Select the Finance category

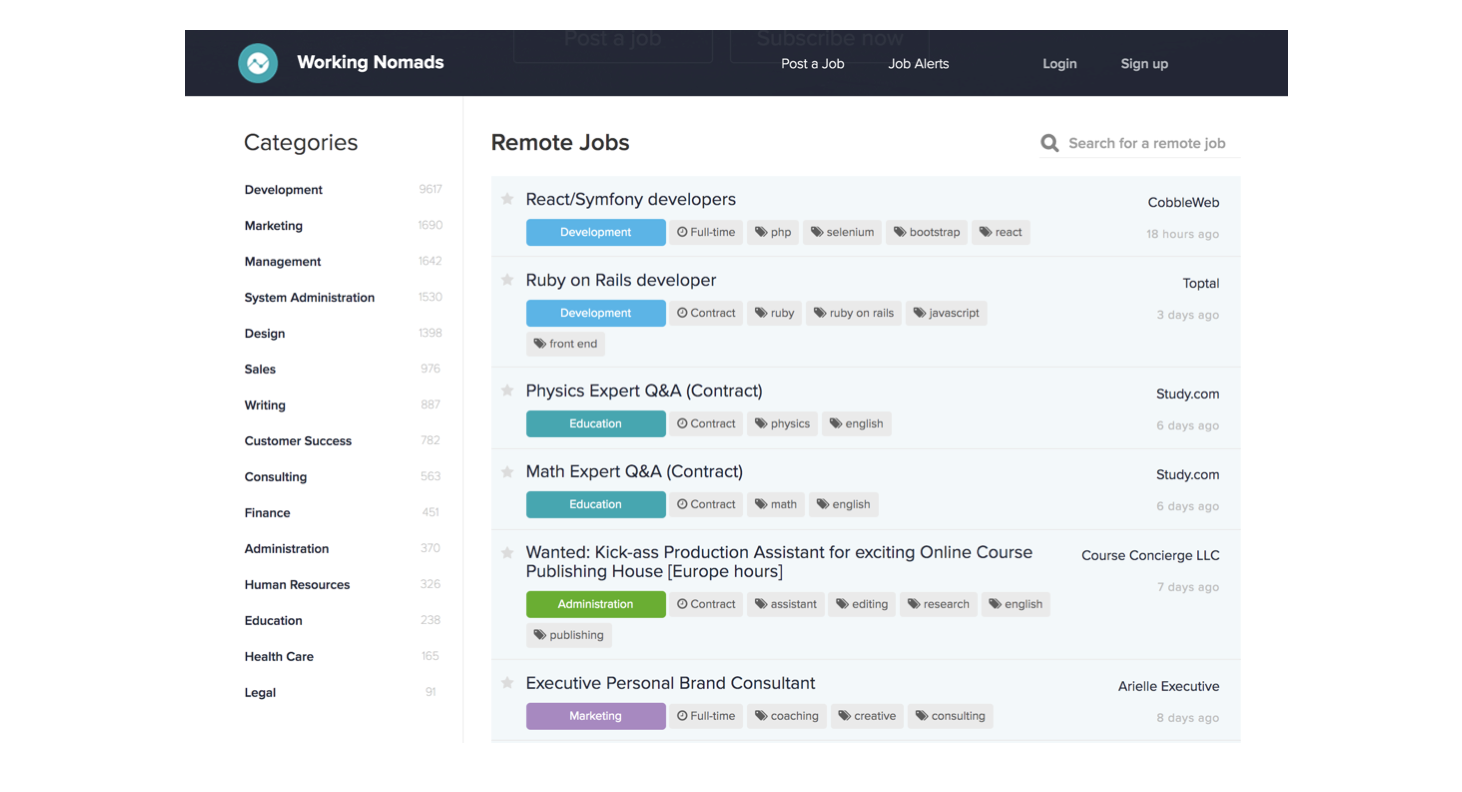267,513
